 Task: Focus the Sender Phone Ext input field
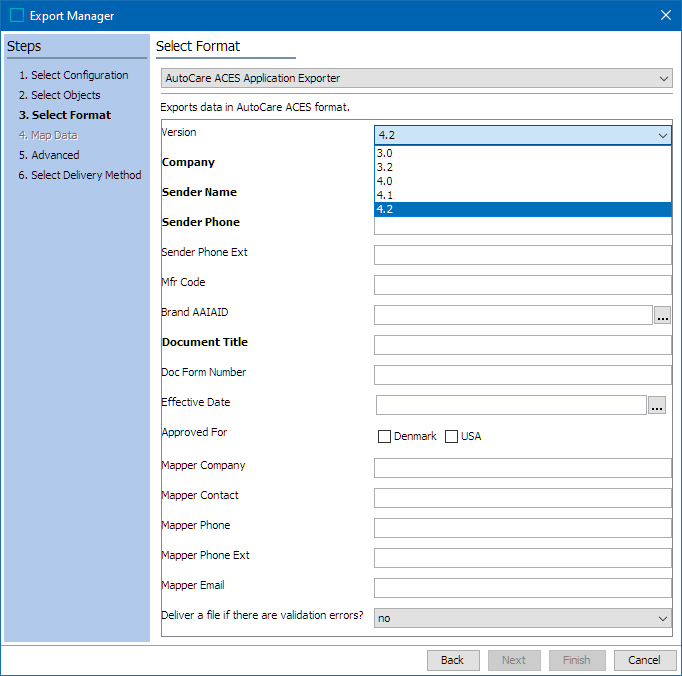[x=523, y=255]
